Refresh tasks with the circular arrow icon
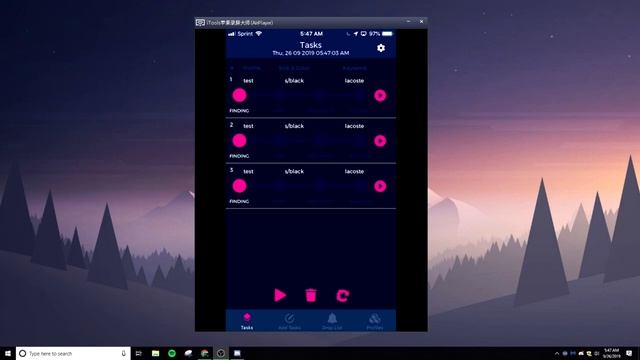640x360 pixels. [x=342, y=296]
